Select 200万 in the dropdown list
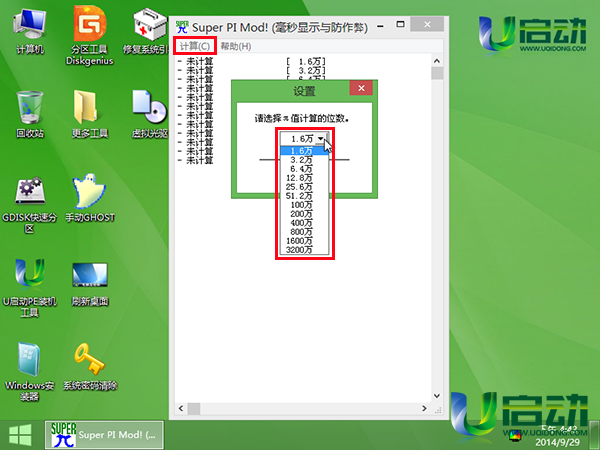Viewport: 600px width, 450px height. [x=304, y=214]
